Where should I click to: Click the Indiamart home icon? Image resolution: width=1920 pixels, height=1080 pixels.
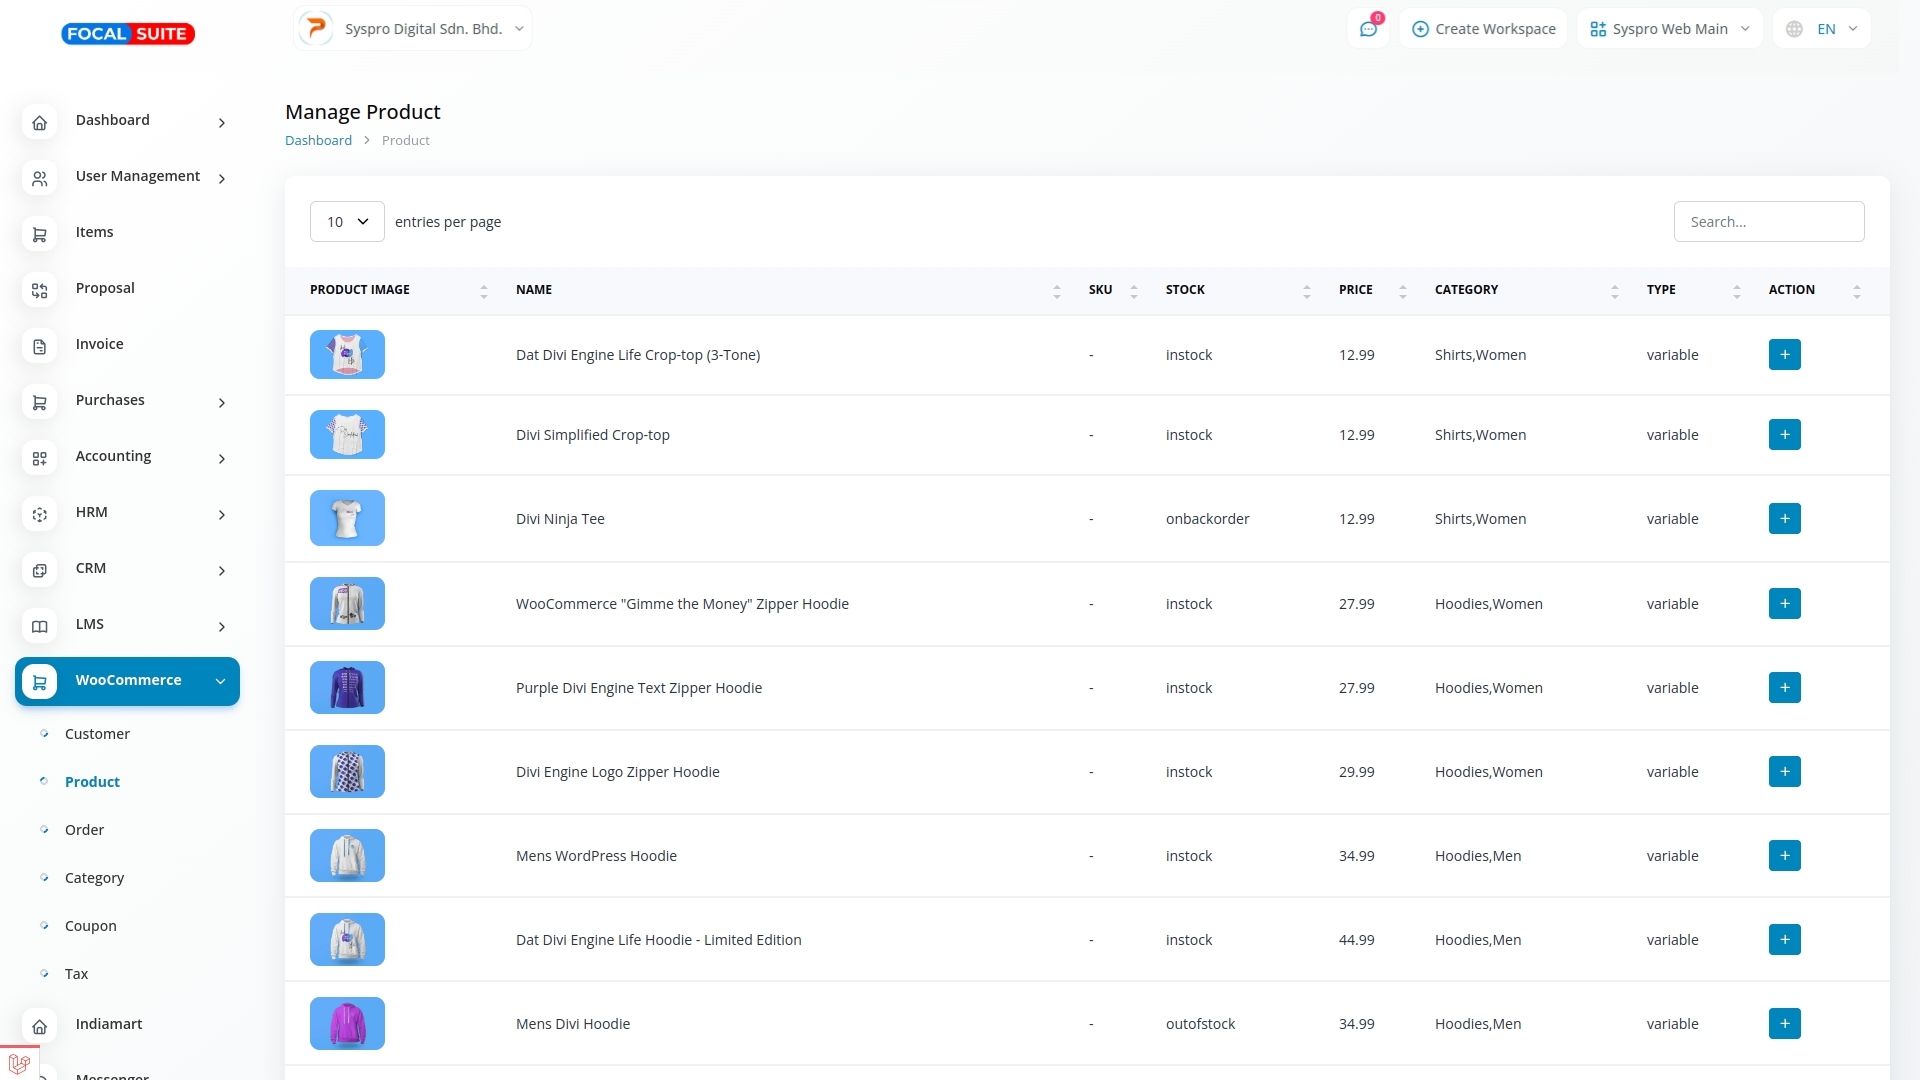tap(40, 1026)
